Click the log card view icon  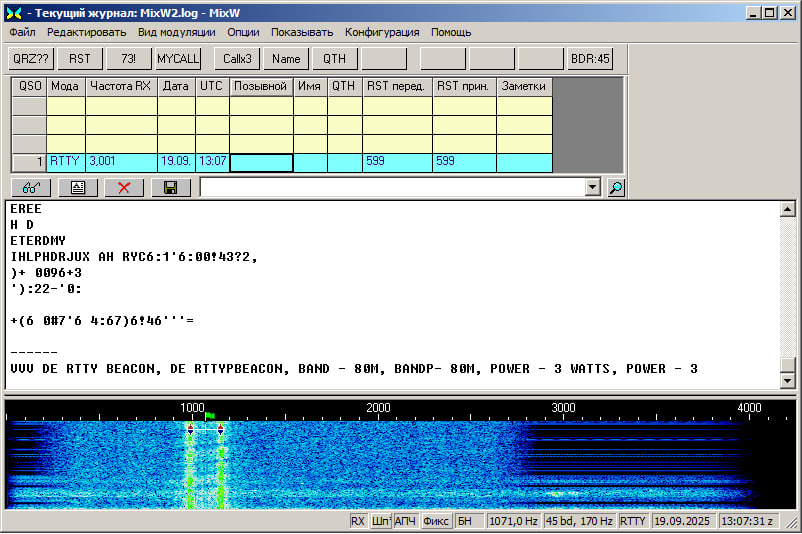coord(78,188)
